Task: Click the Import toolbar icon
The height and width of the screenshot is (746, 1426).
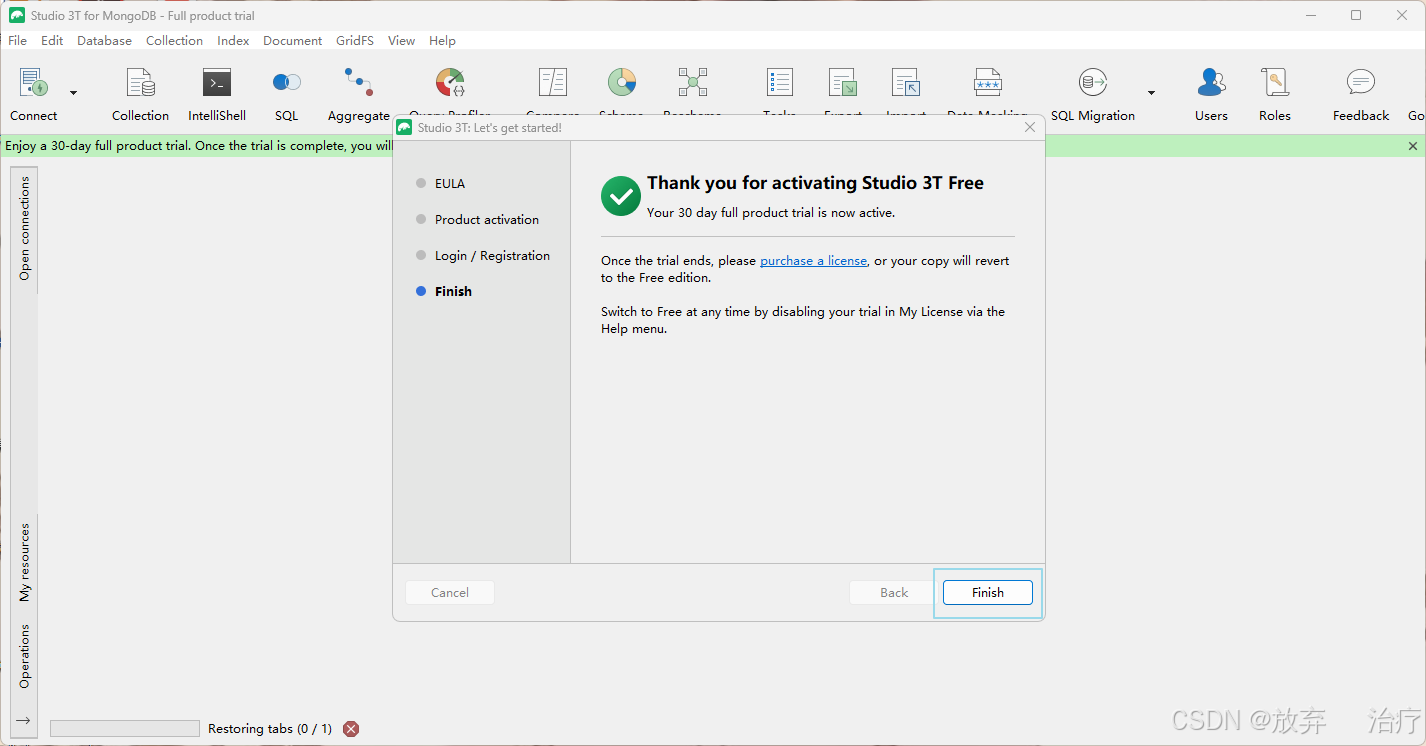Action: tap(906, 84)
